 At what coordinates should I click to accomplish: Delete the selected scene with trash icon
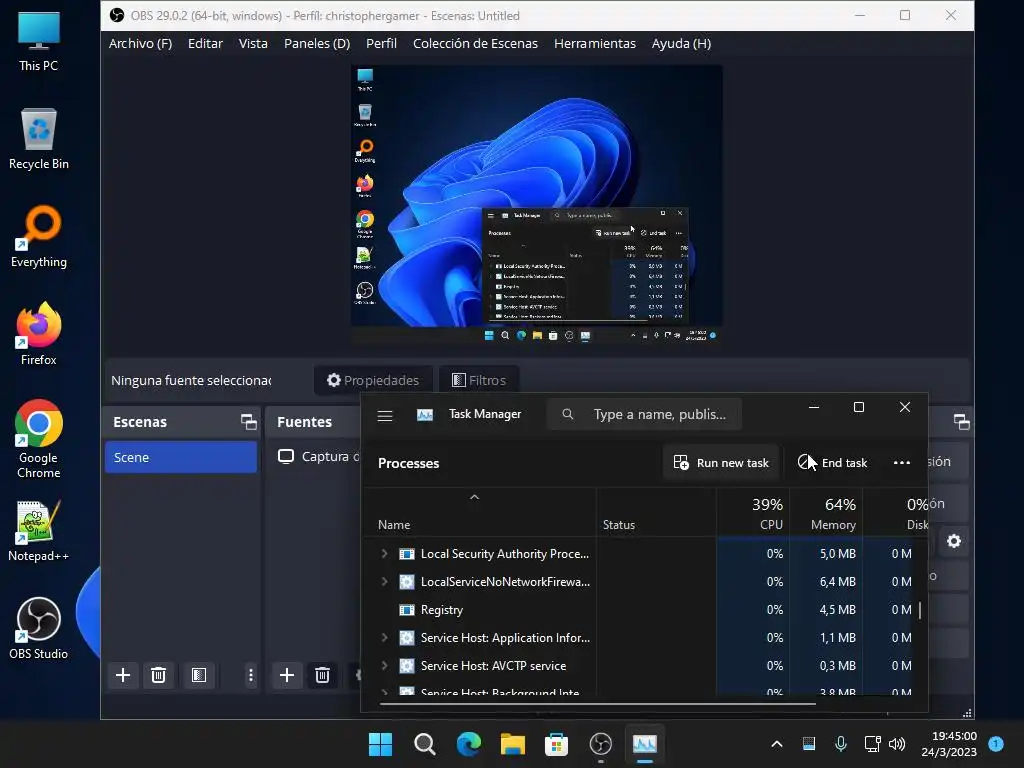pos(158,675)
